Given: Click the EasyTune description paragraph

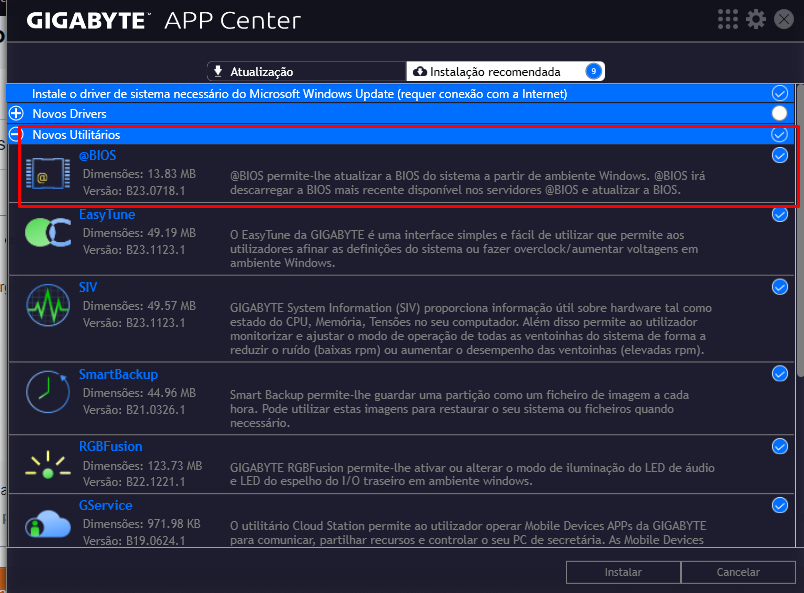Looking at the screenshot, I should (464, 249).
